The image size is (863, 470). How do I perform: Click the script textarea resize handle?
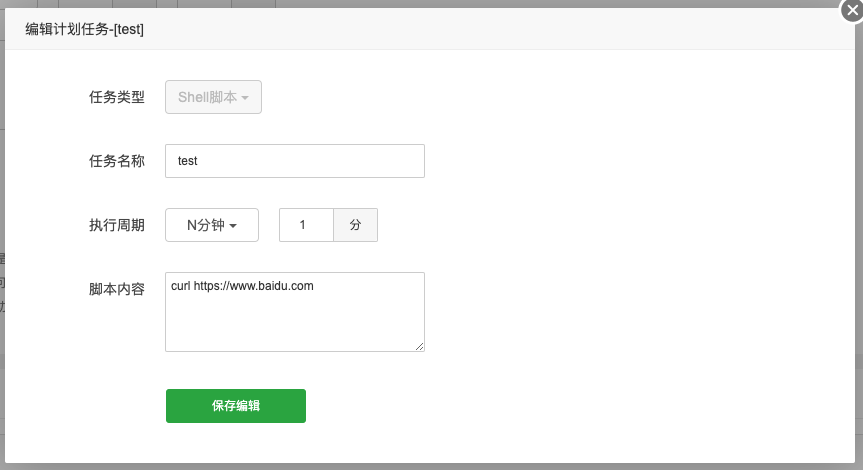pos(420,347)
